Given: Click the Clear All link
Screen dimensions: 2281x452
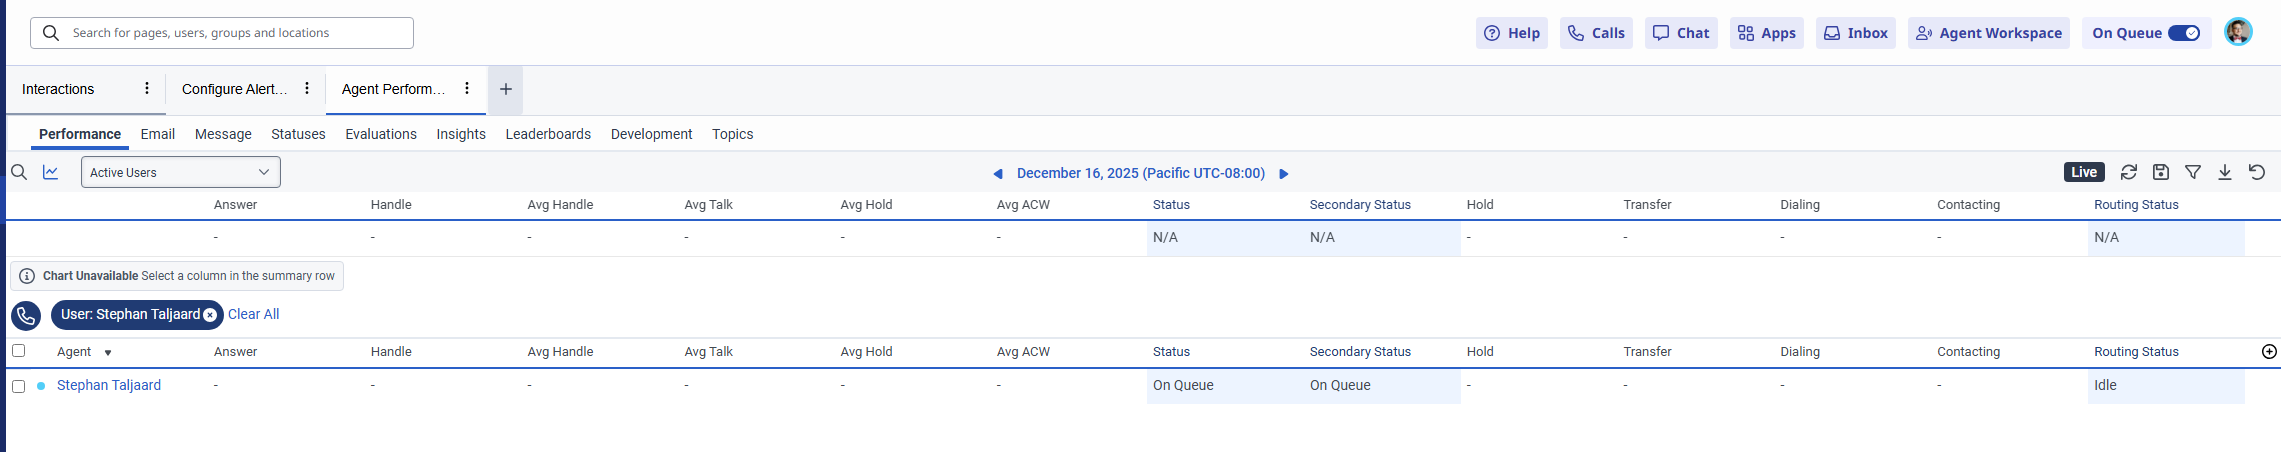Looking at the screenshot, I should pyautogui.click(x=253, y=314).
